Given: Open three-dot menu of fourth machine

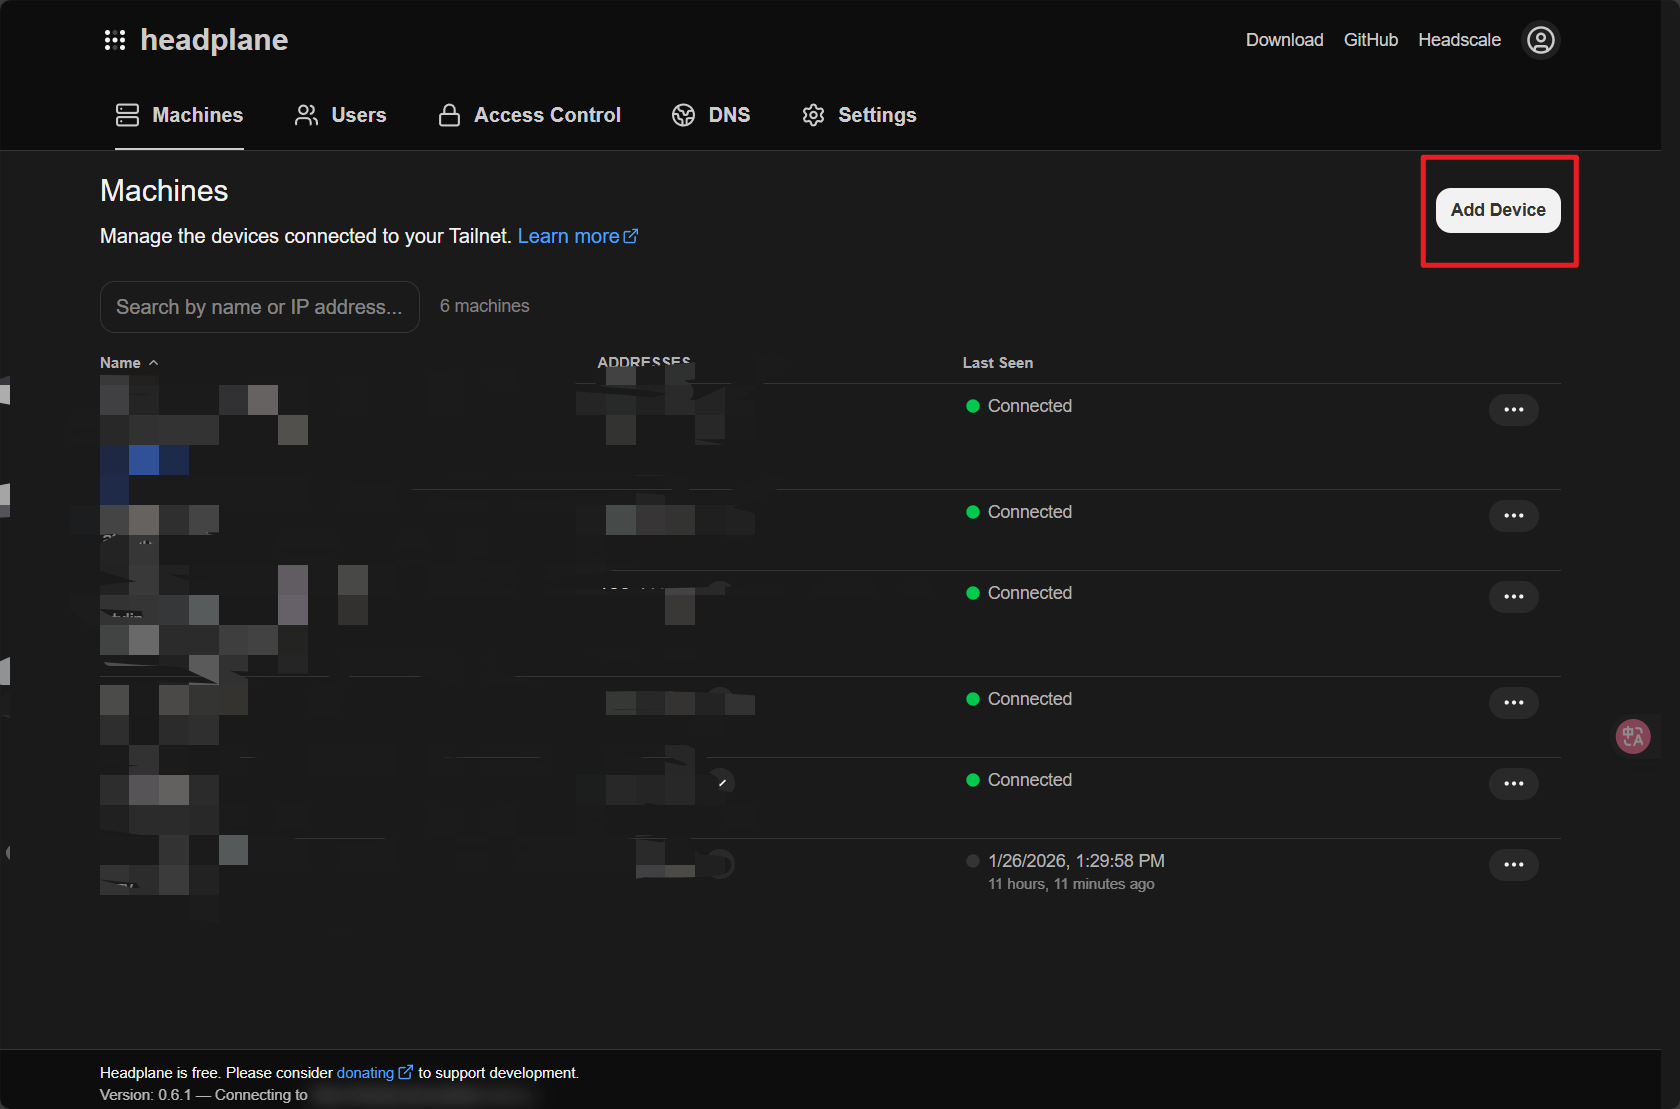Looking at the screenshot, I should 1513,703.
